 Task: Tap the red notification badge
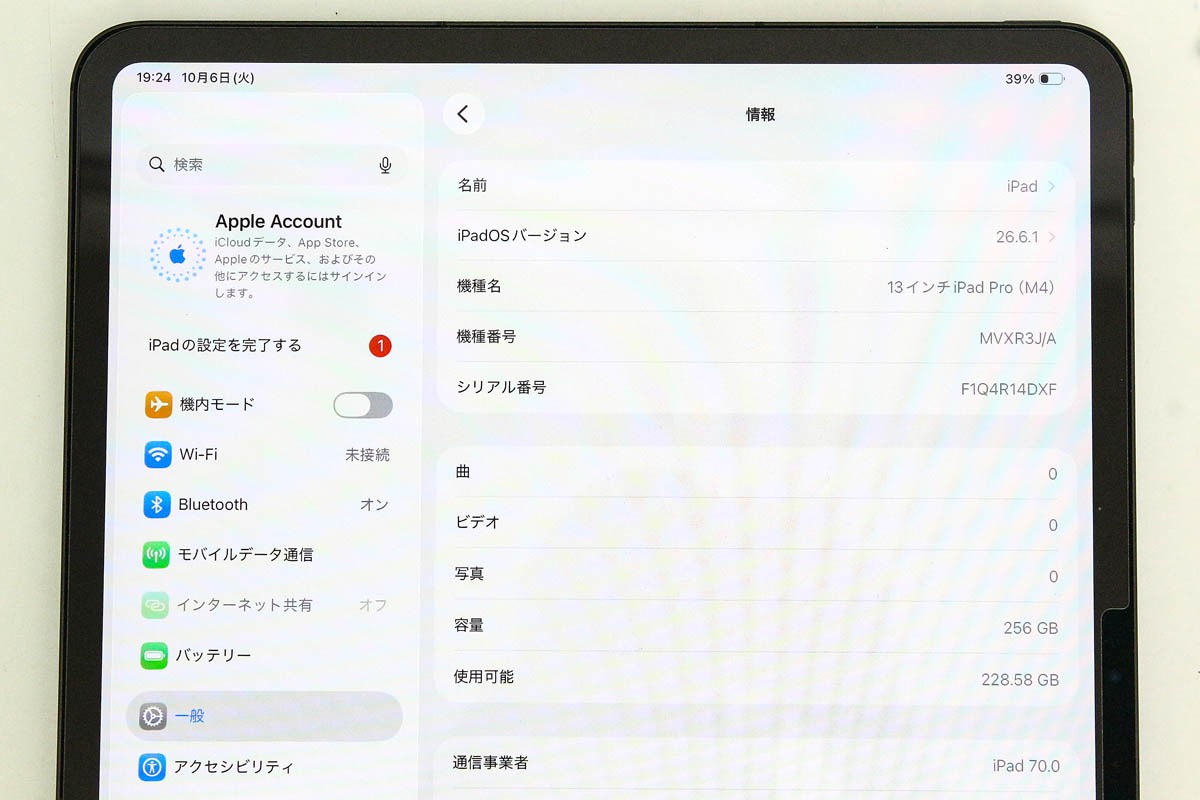point(380,346)
